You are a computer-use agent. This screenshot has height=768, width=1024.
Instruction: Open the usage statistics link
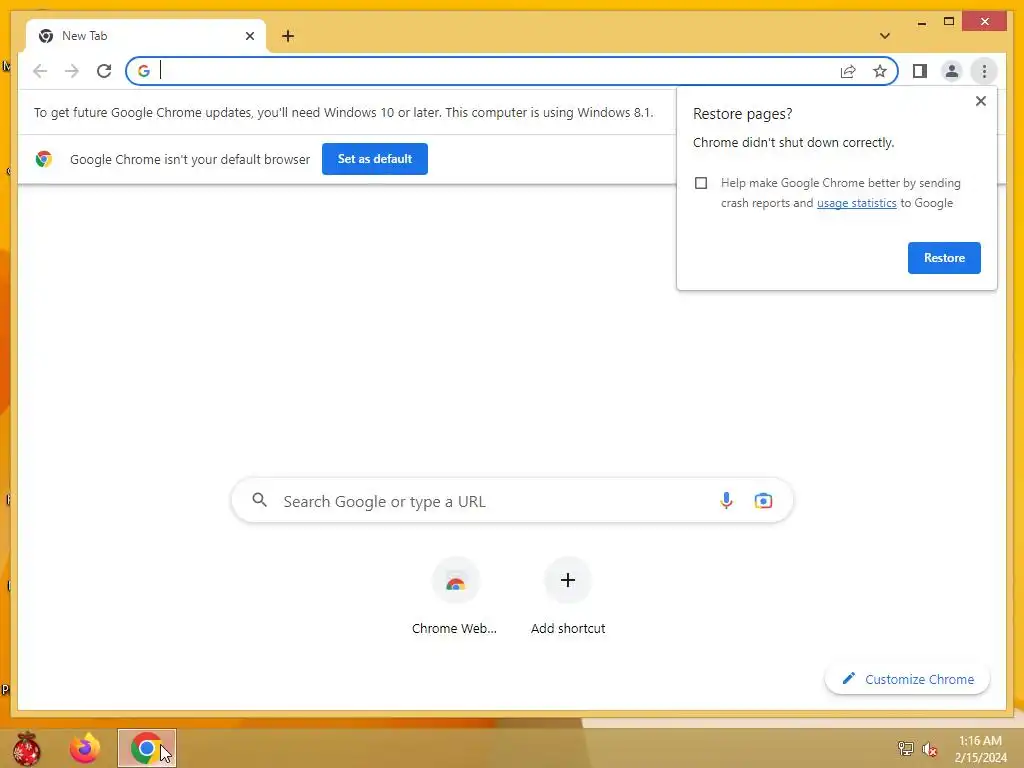pyautogui.click(x=856, y=203)
